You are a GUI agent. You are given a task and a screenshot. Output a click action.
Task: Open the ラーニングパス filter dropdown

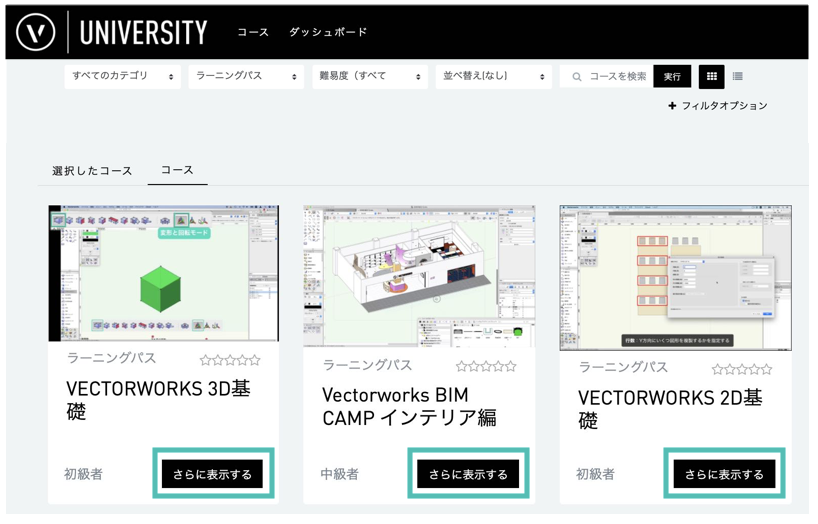(x=246, y=76)
